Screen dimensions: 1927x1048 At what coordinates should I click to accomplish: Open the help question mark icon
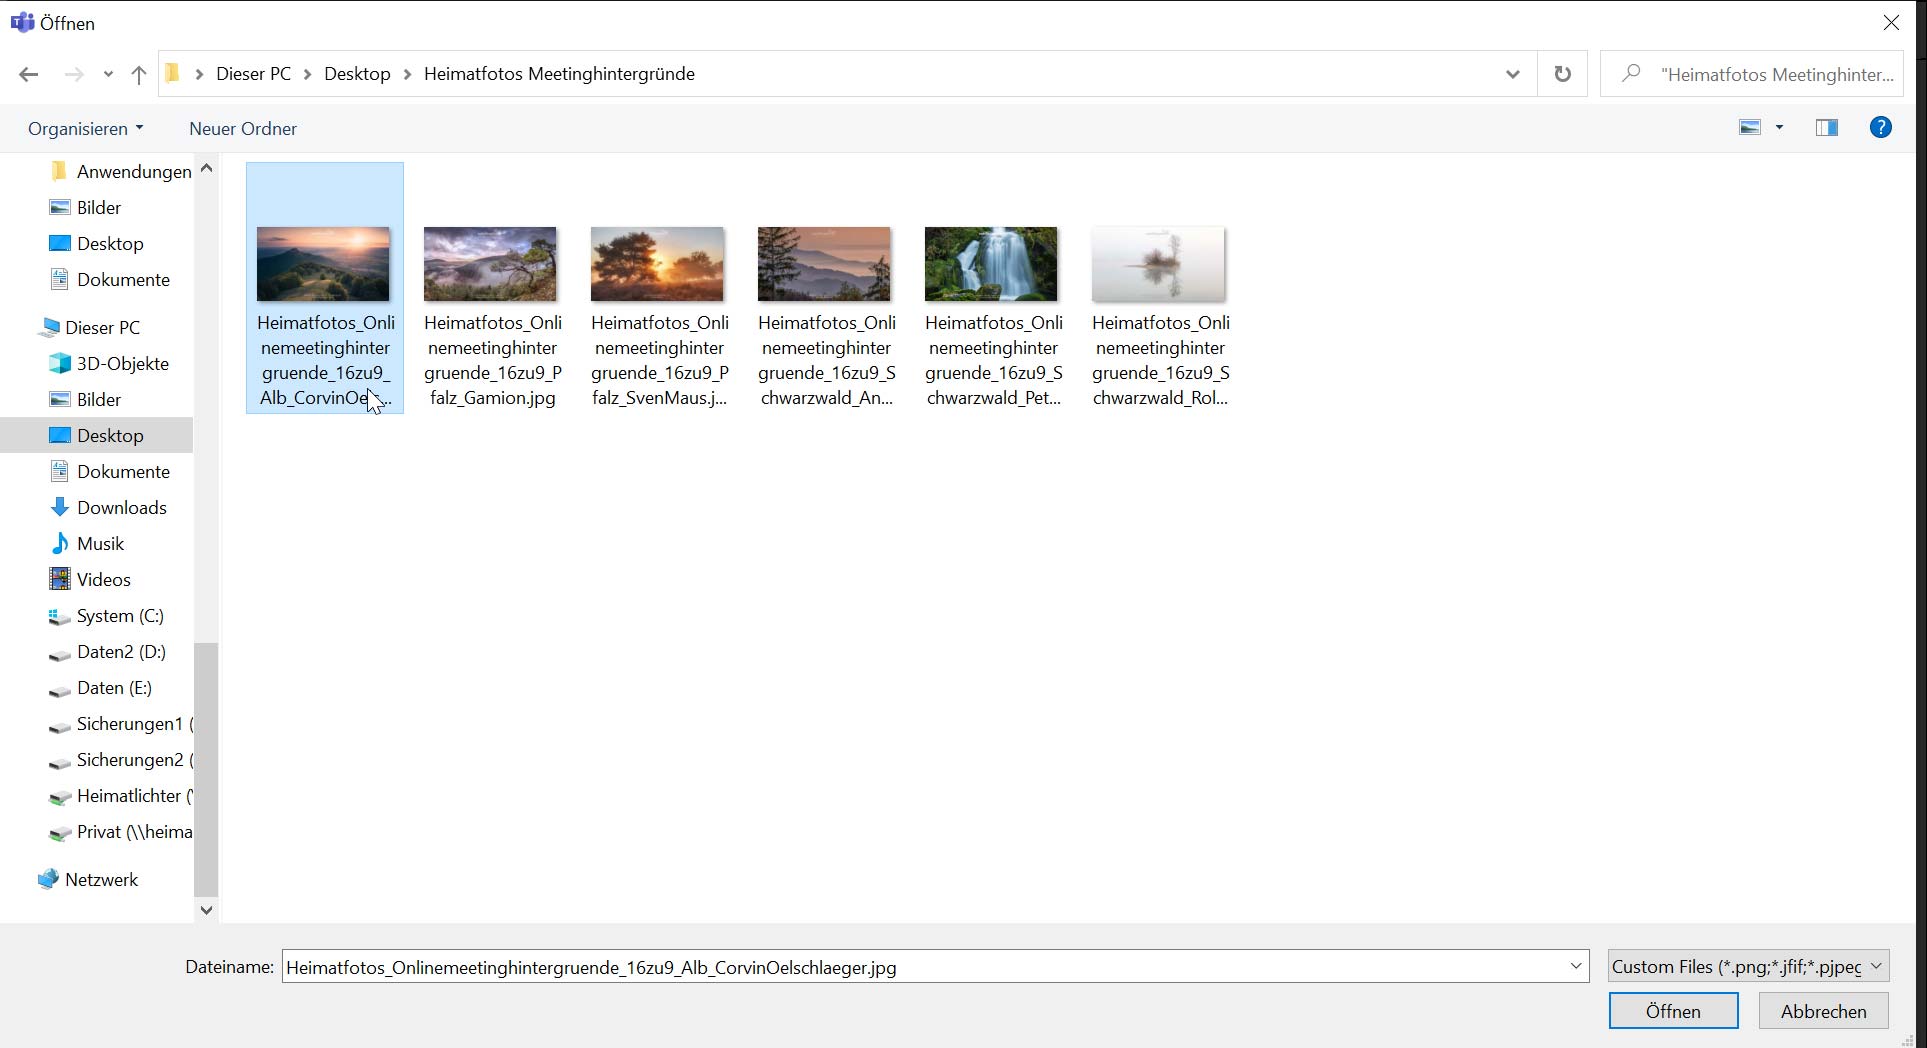(x=1880, y=128)
